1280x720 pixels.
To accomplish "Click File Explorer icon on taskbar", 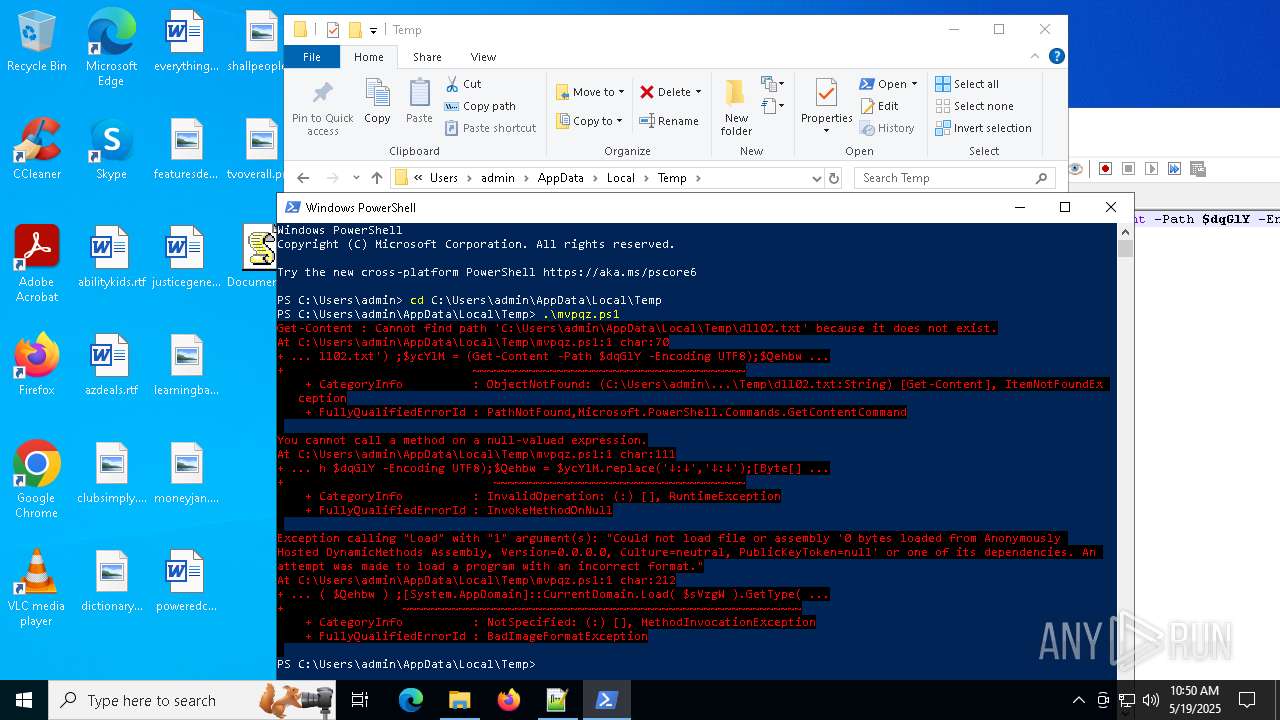I will (x=459, y=700).
